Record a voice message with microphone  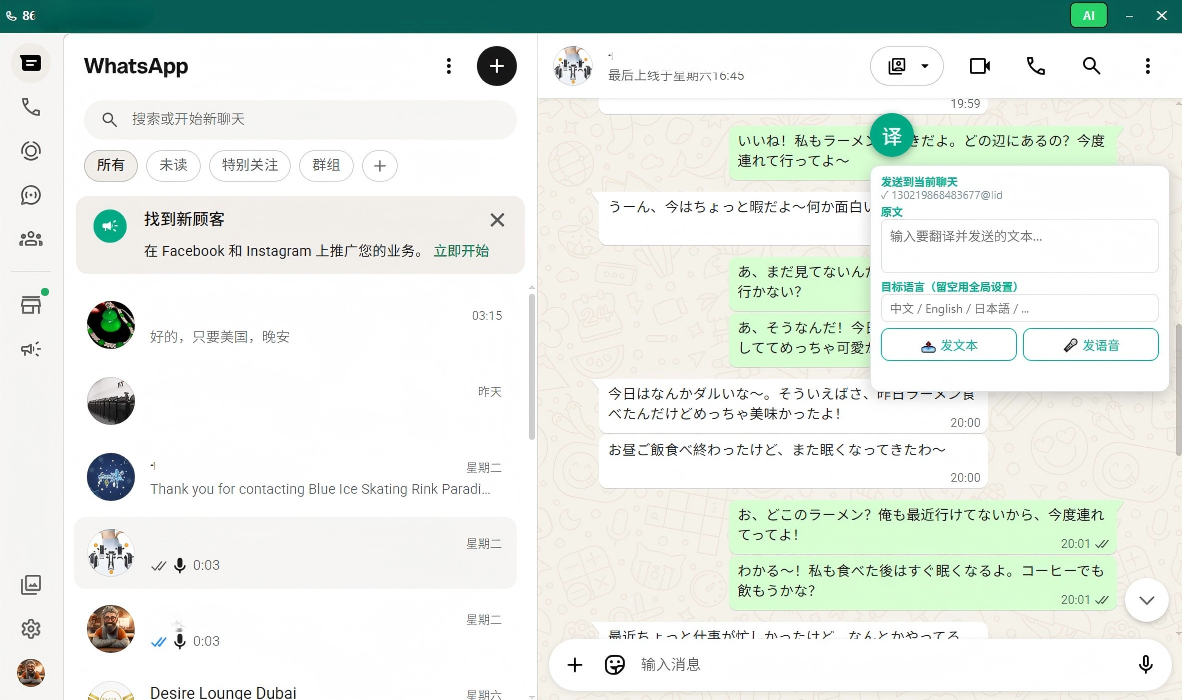(1145, 665)
